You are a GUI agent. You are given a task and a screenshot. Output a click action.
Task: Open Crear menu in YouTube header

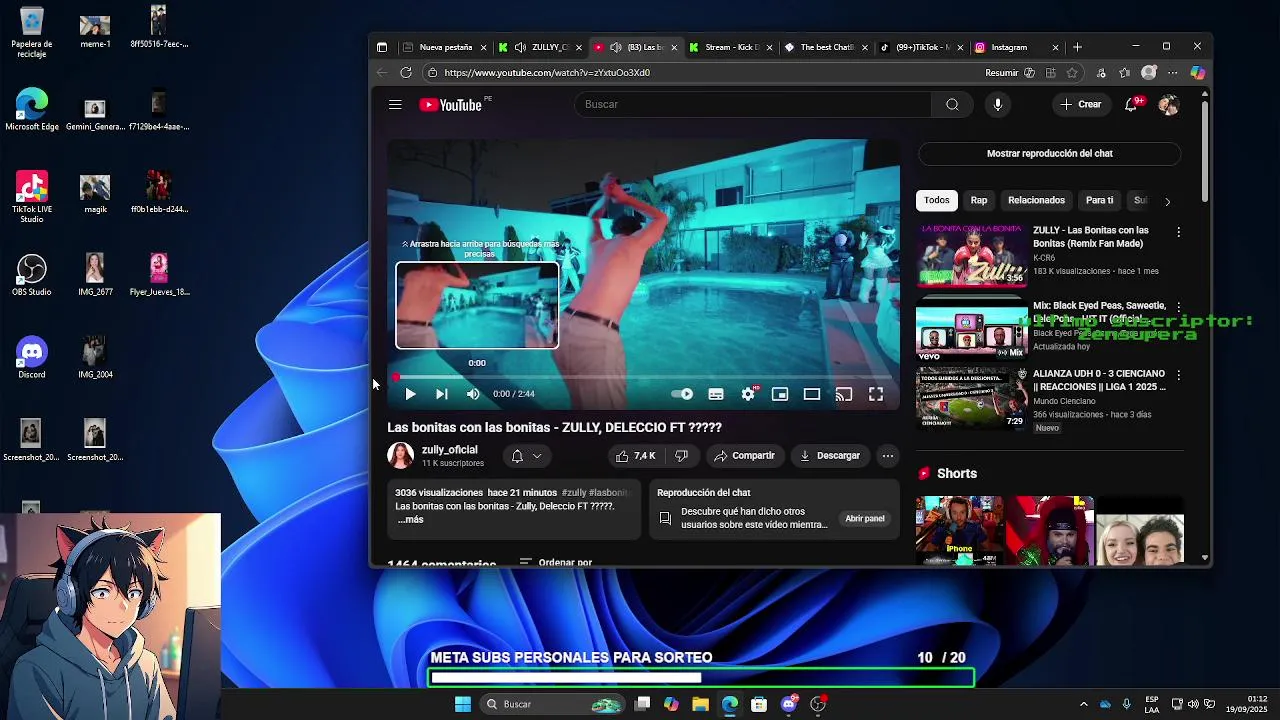pyautogui.click(x=1081, y=104)
